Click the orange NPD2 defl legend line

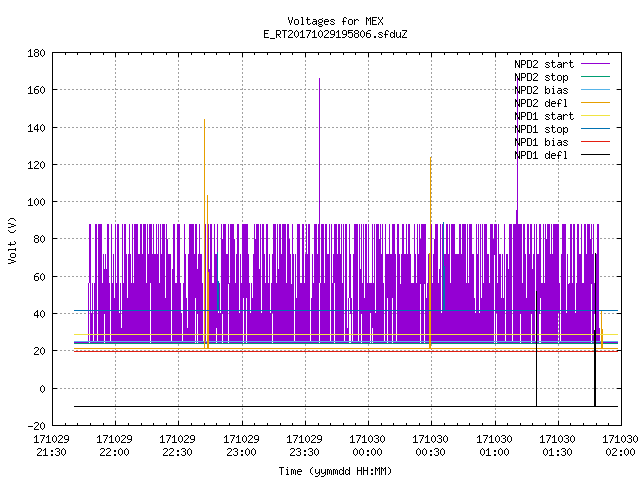[595, 102]
